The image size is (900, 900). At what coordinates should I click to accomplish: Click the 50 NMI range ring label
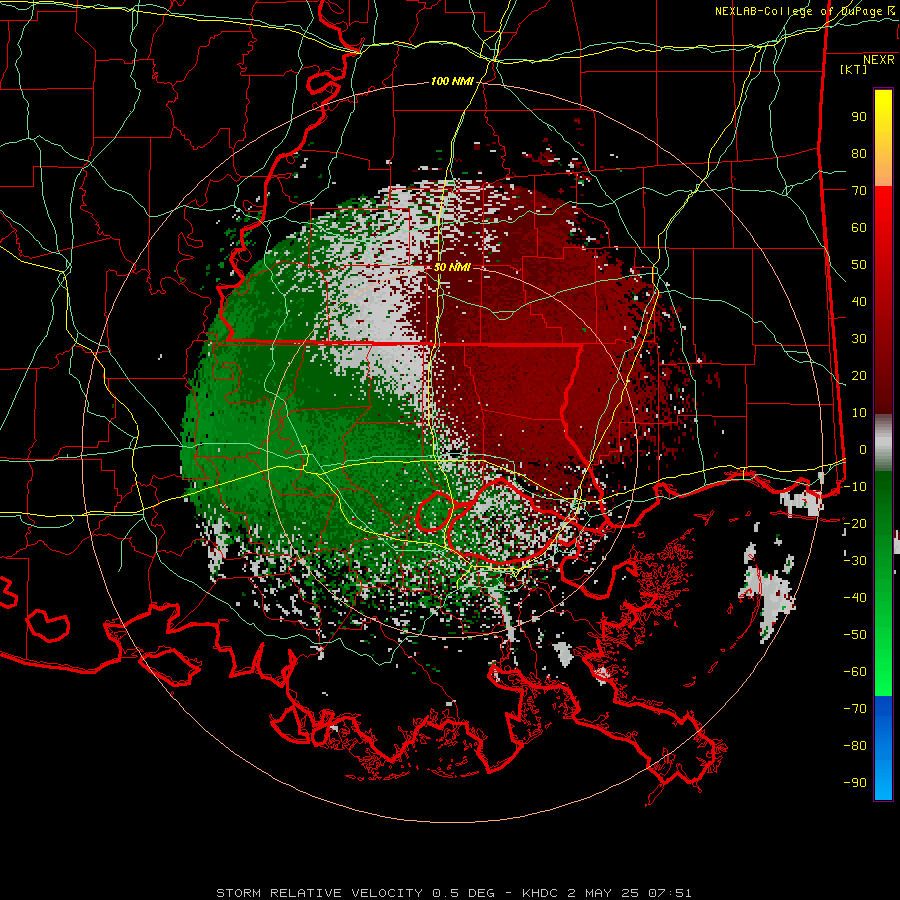[x=452, y=267]
